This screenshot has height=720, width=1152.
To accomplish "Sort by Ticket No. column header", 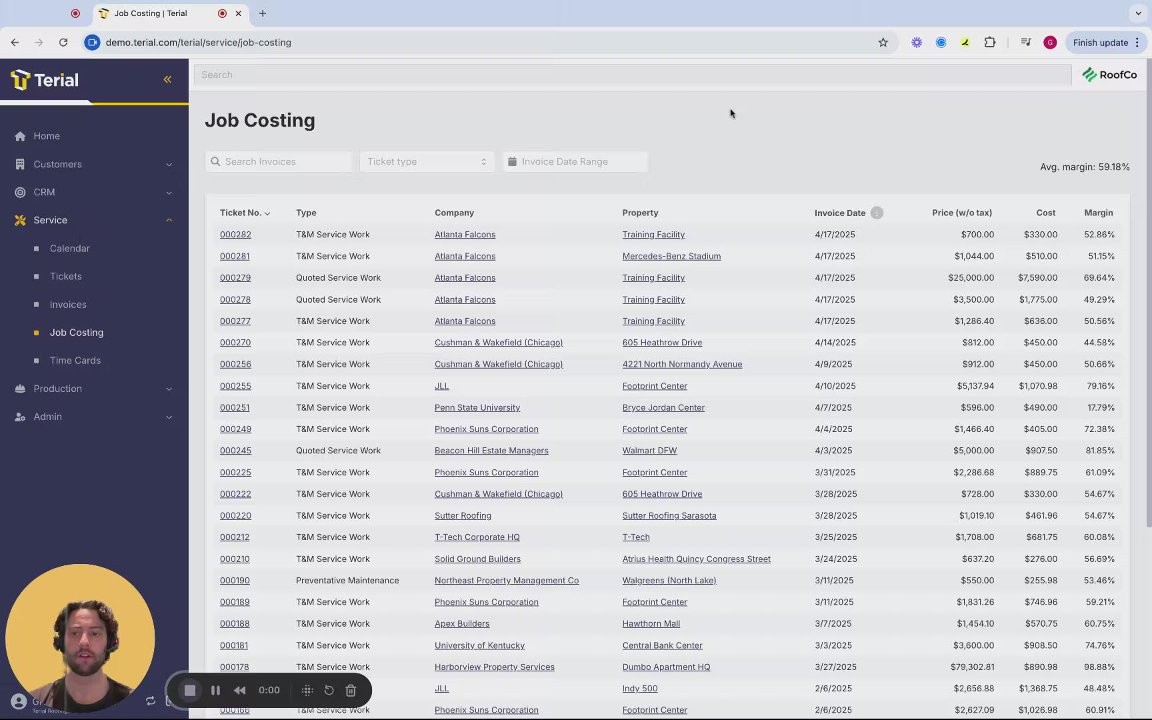I will (x=245, y=213).
